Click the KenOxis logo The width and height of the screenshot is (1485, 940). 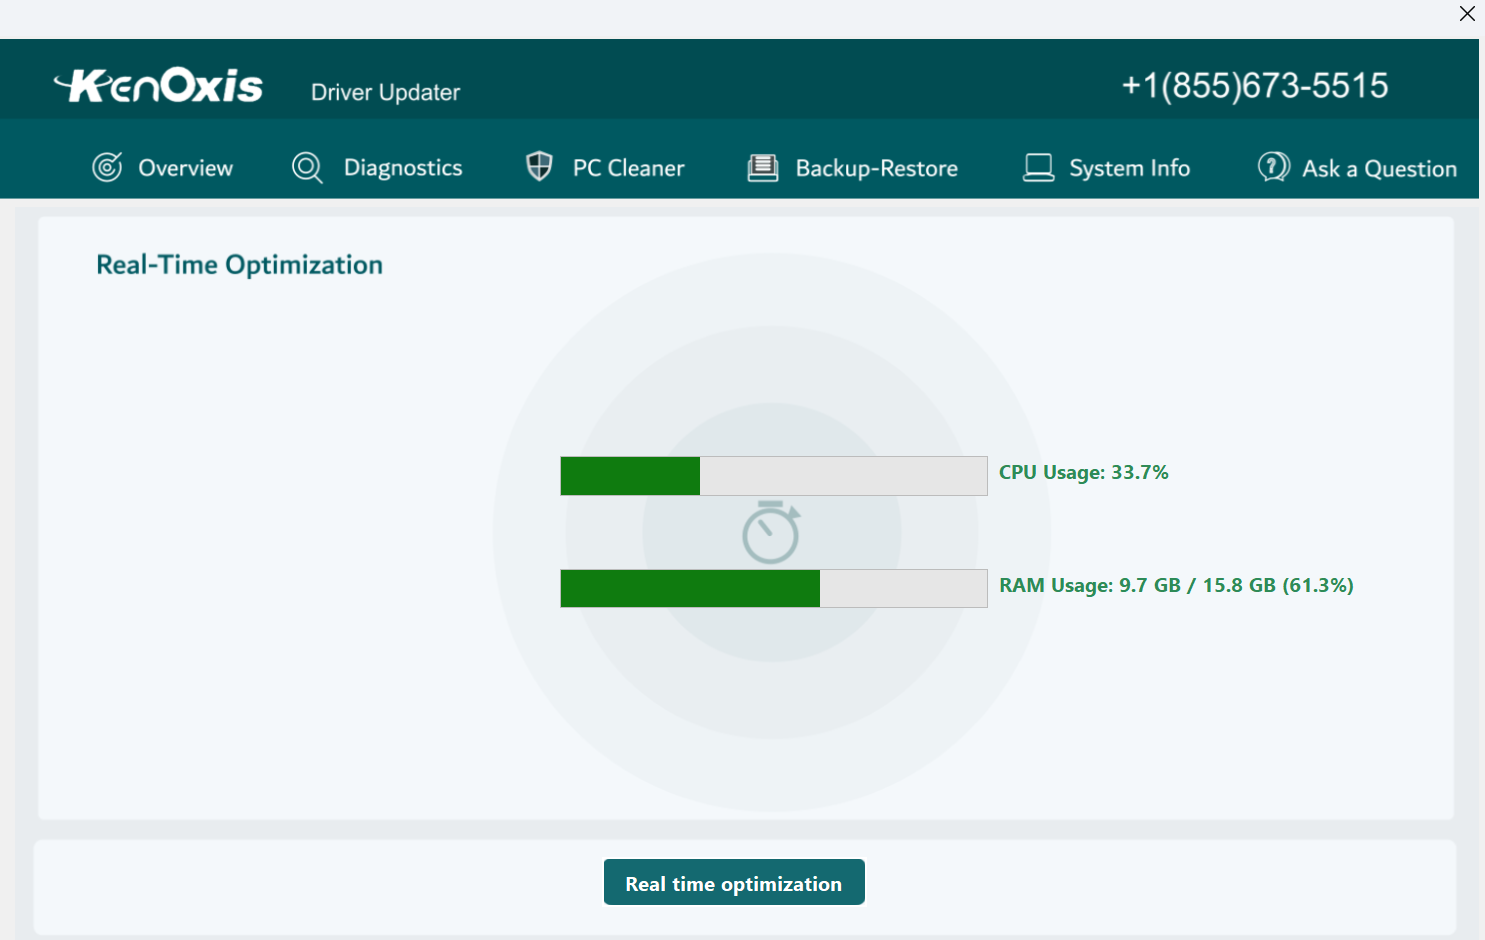(158, 85)
